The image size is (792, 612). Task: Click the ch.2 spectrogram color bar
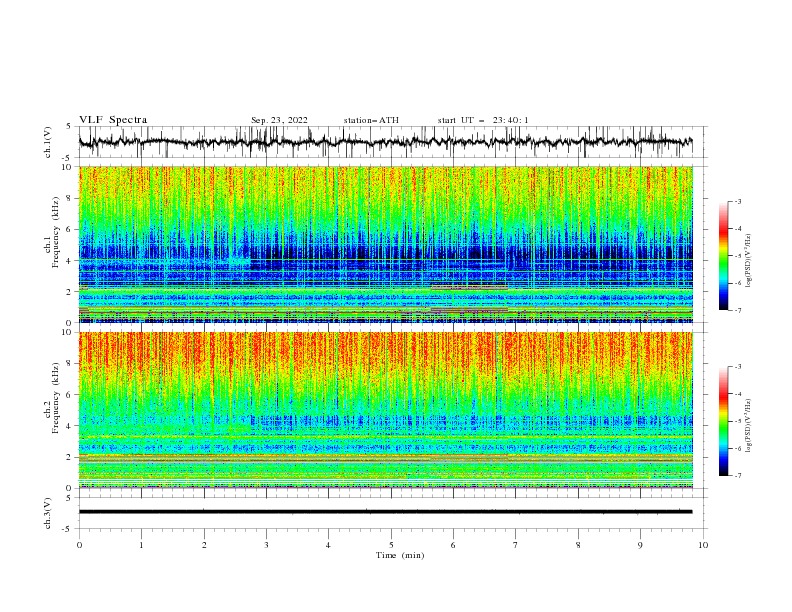723,421
